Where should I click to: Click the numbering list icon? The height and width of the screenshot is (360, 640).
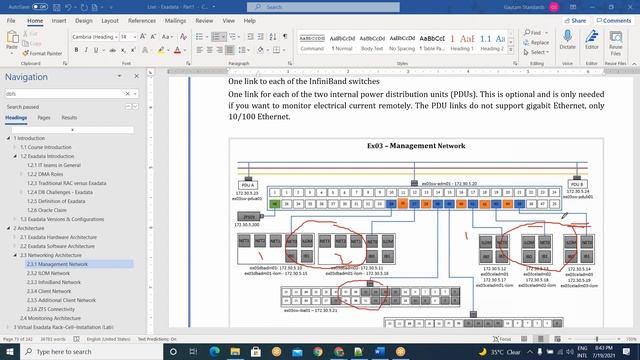tap(216, 37)
